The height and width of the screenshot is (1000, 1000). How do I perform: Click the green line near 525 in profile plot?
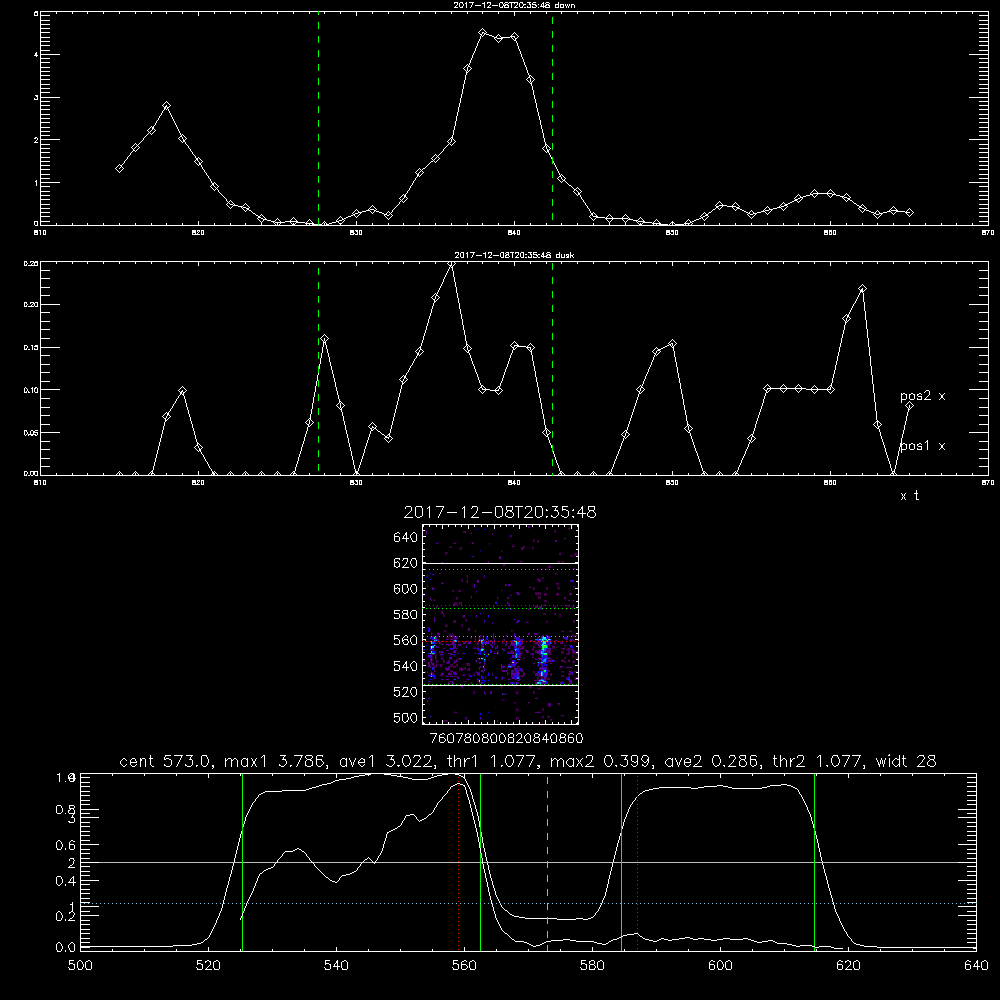click(242, 861)
